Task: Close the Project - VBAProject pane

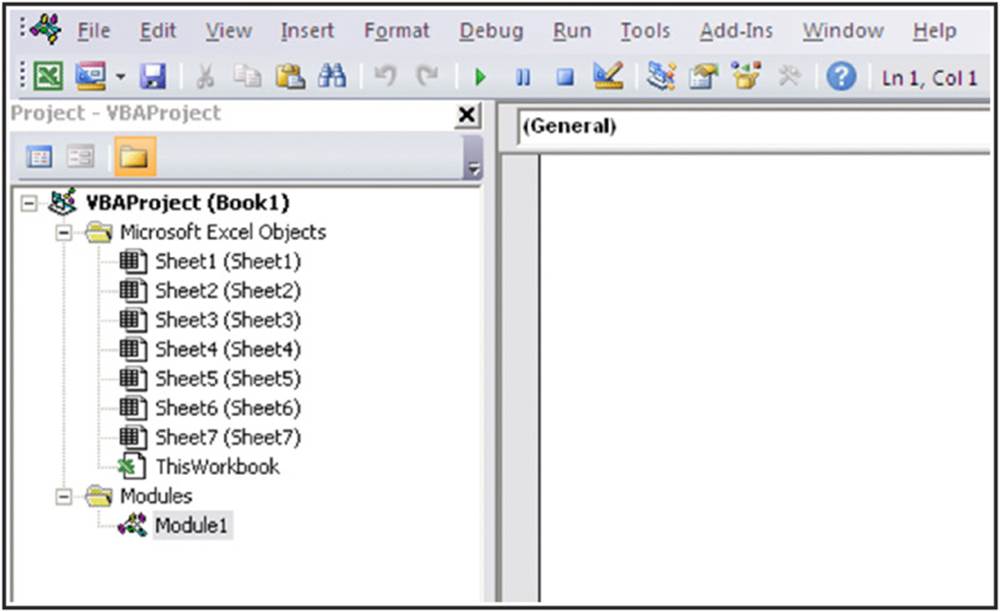Action: tap(467, 115)
